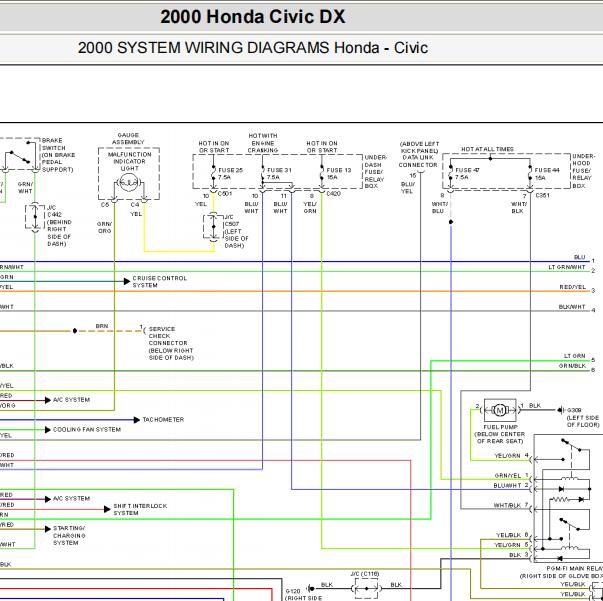
Task: Click the 'DATA LINK CONNECTOR' label
Action: point(418,161)
